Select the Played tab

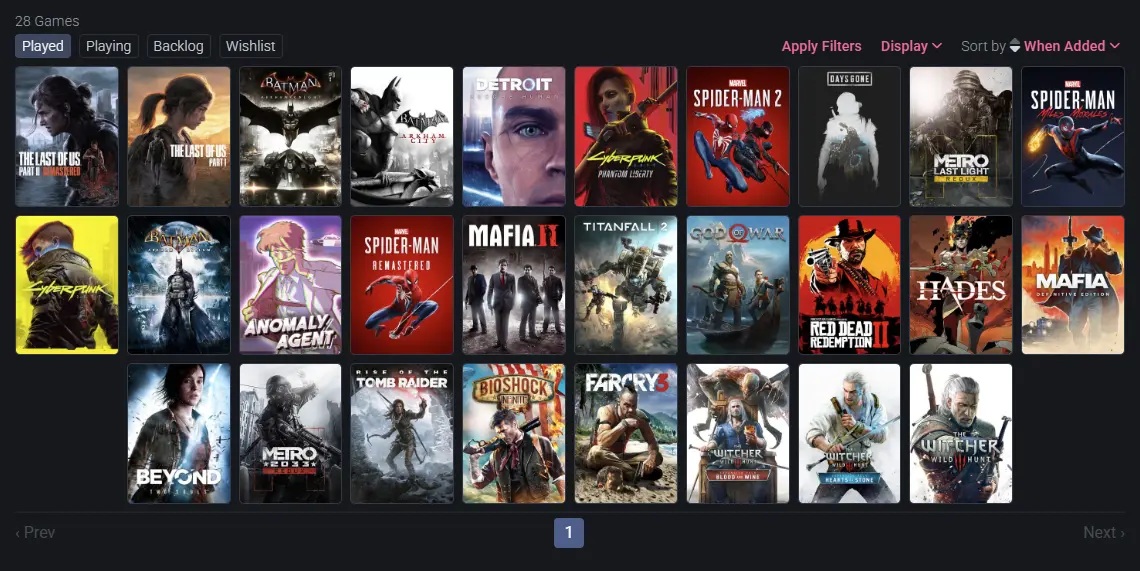tap(43, 46)
